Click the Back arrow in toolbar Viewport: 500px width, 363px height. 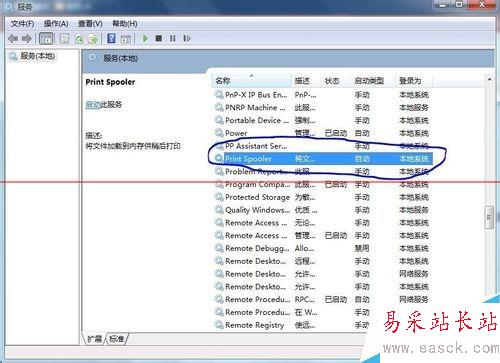point(13,39)
